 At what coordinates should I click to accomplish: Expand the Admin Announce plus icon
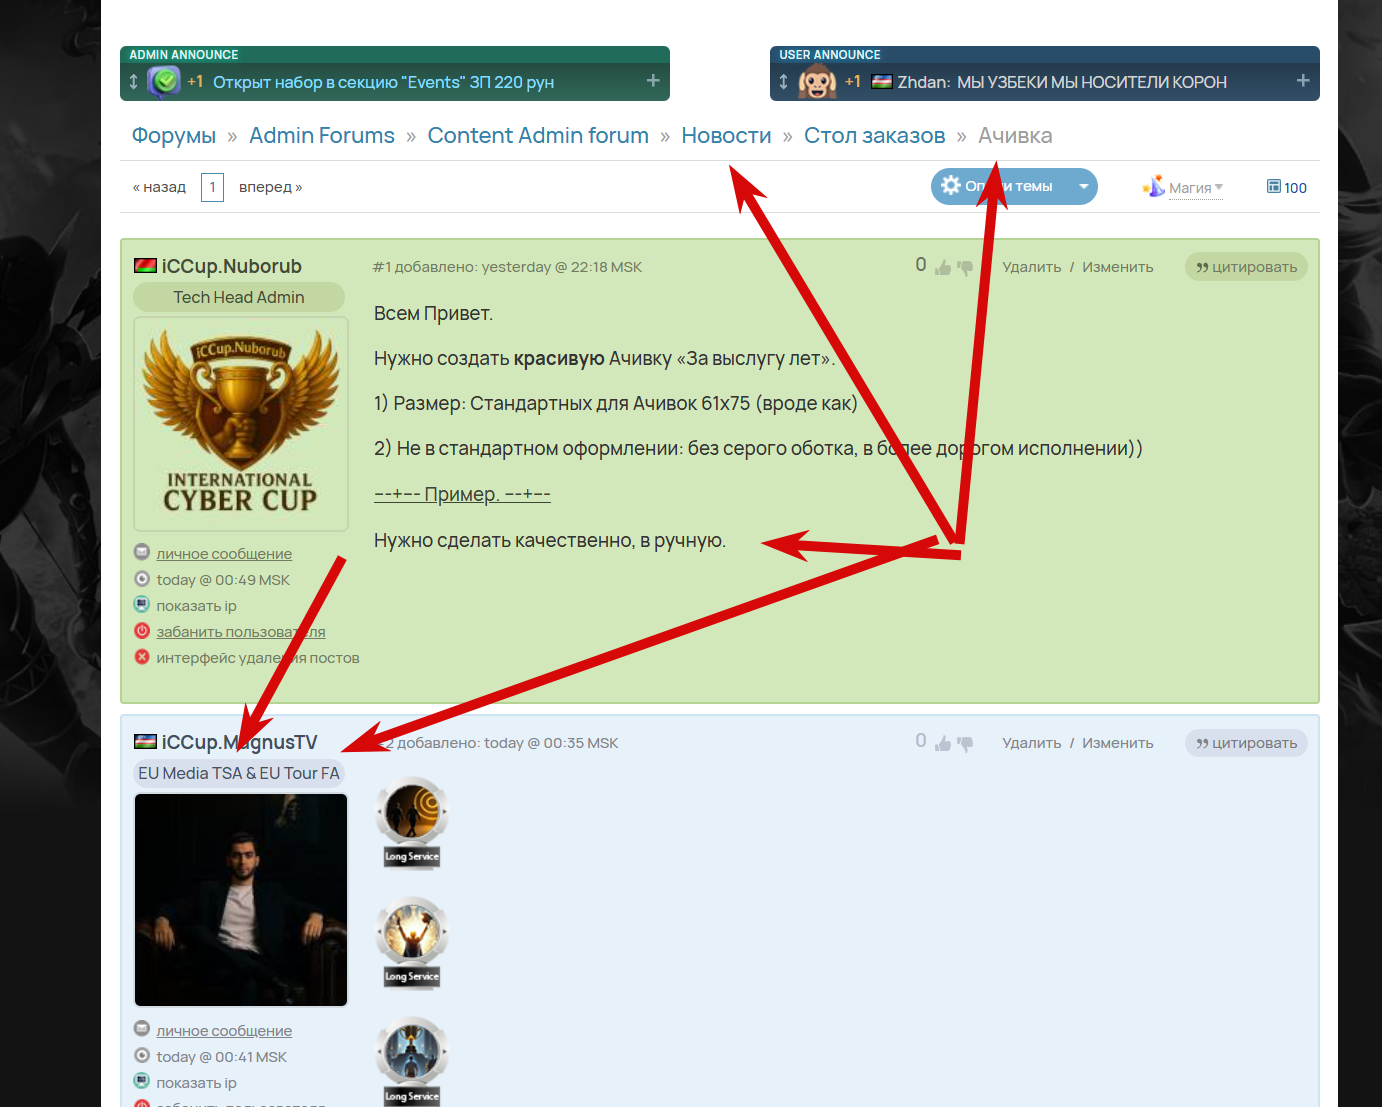coord(653,81)
